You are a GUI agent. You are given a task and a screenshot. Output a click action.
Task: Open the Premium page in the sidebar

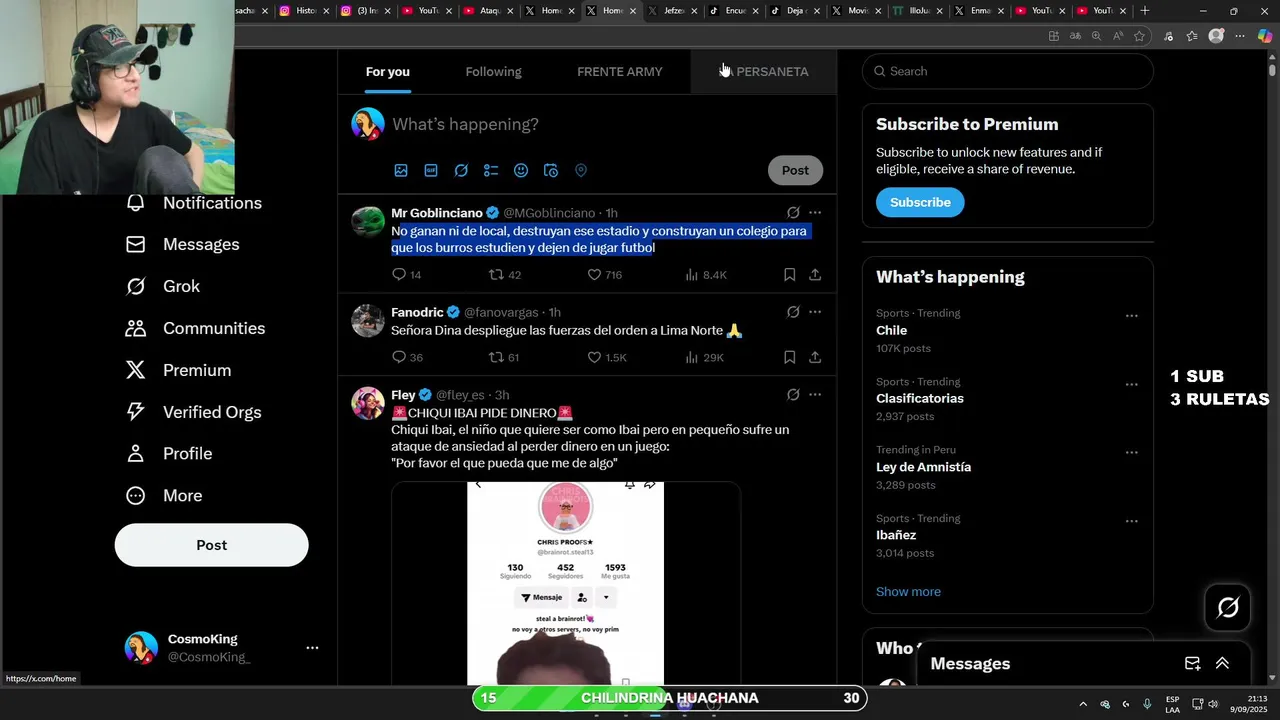178,371
